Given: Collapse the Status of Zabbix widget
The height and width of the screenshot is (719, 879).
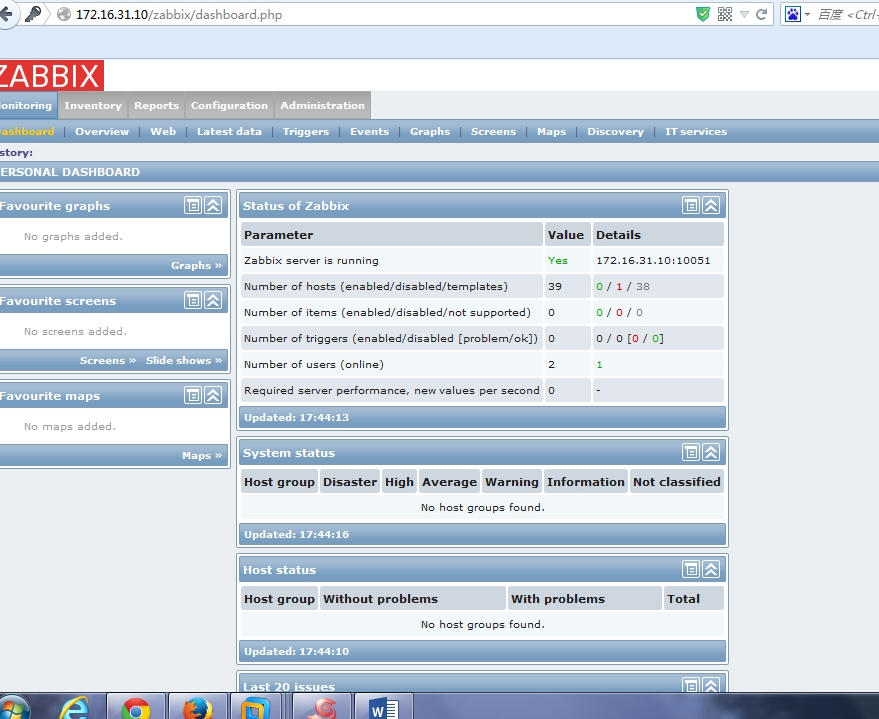Looking at the screenshot, I should [711, 206].
